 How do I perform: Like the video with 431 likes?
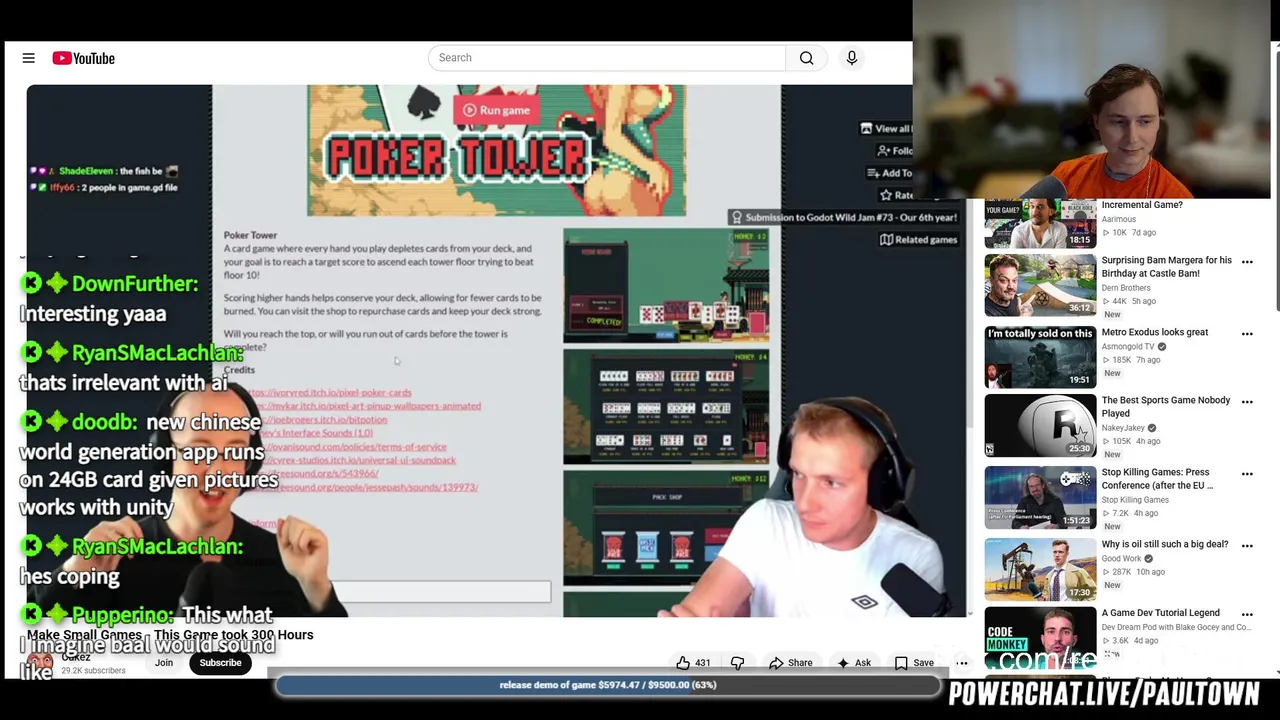tap(692, 663)
